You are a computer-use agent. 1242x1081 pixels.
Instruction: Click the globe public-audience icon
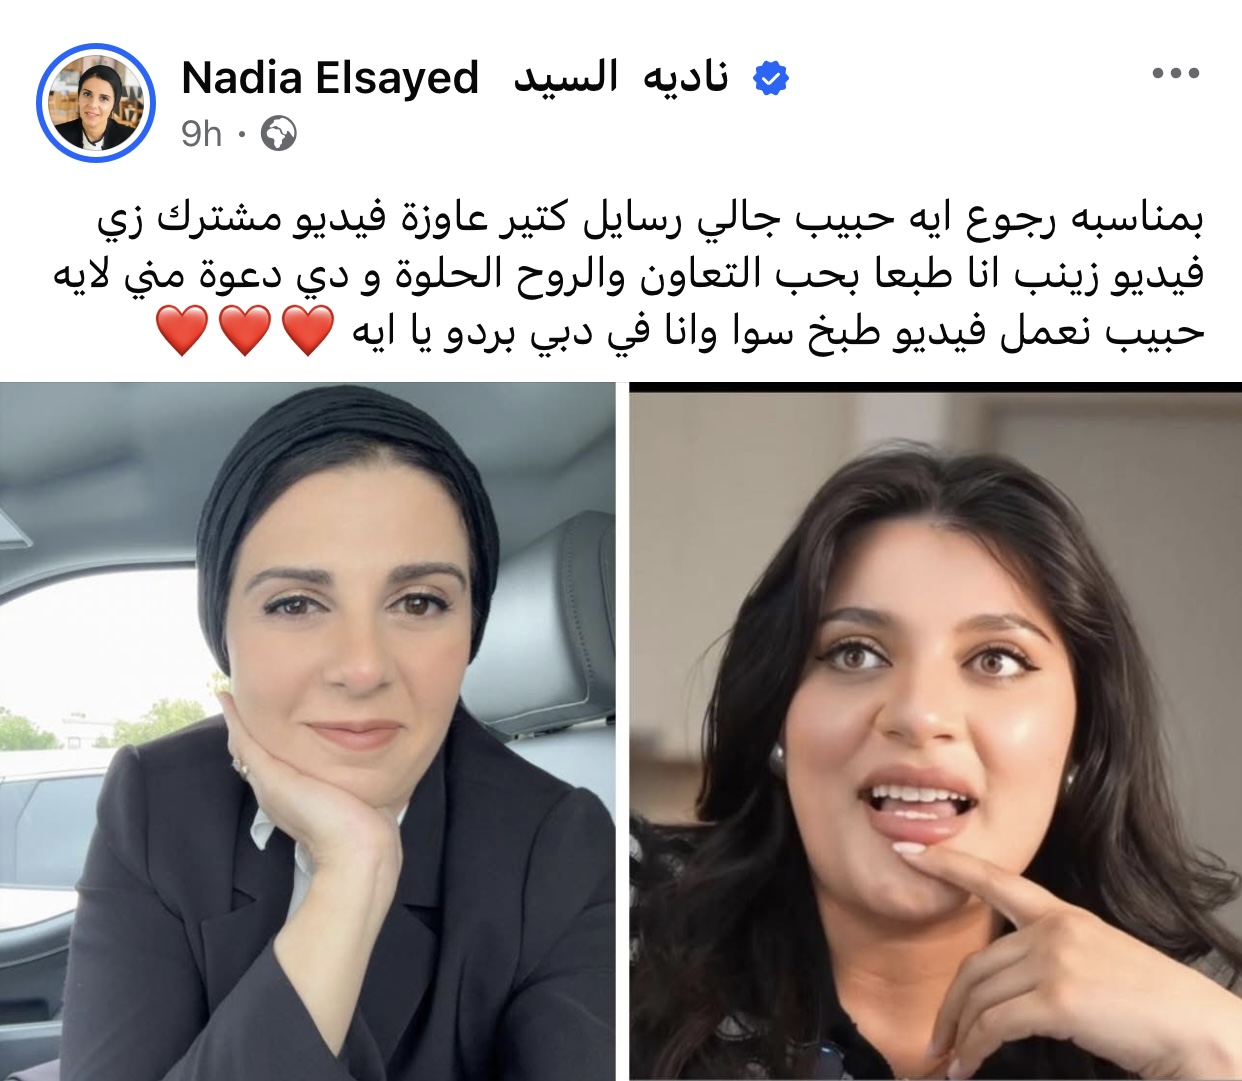278,133
